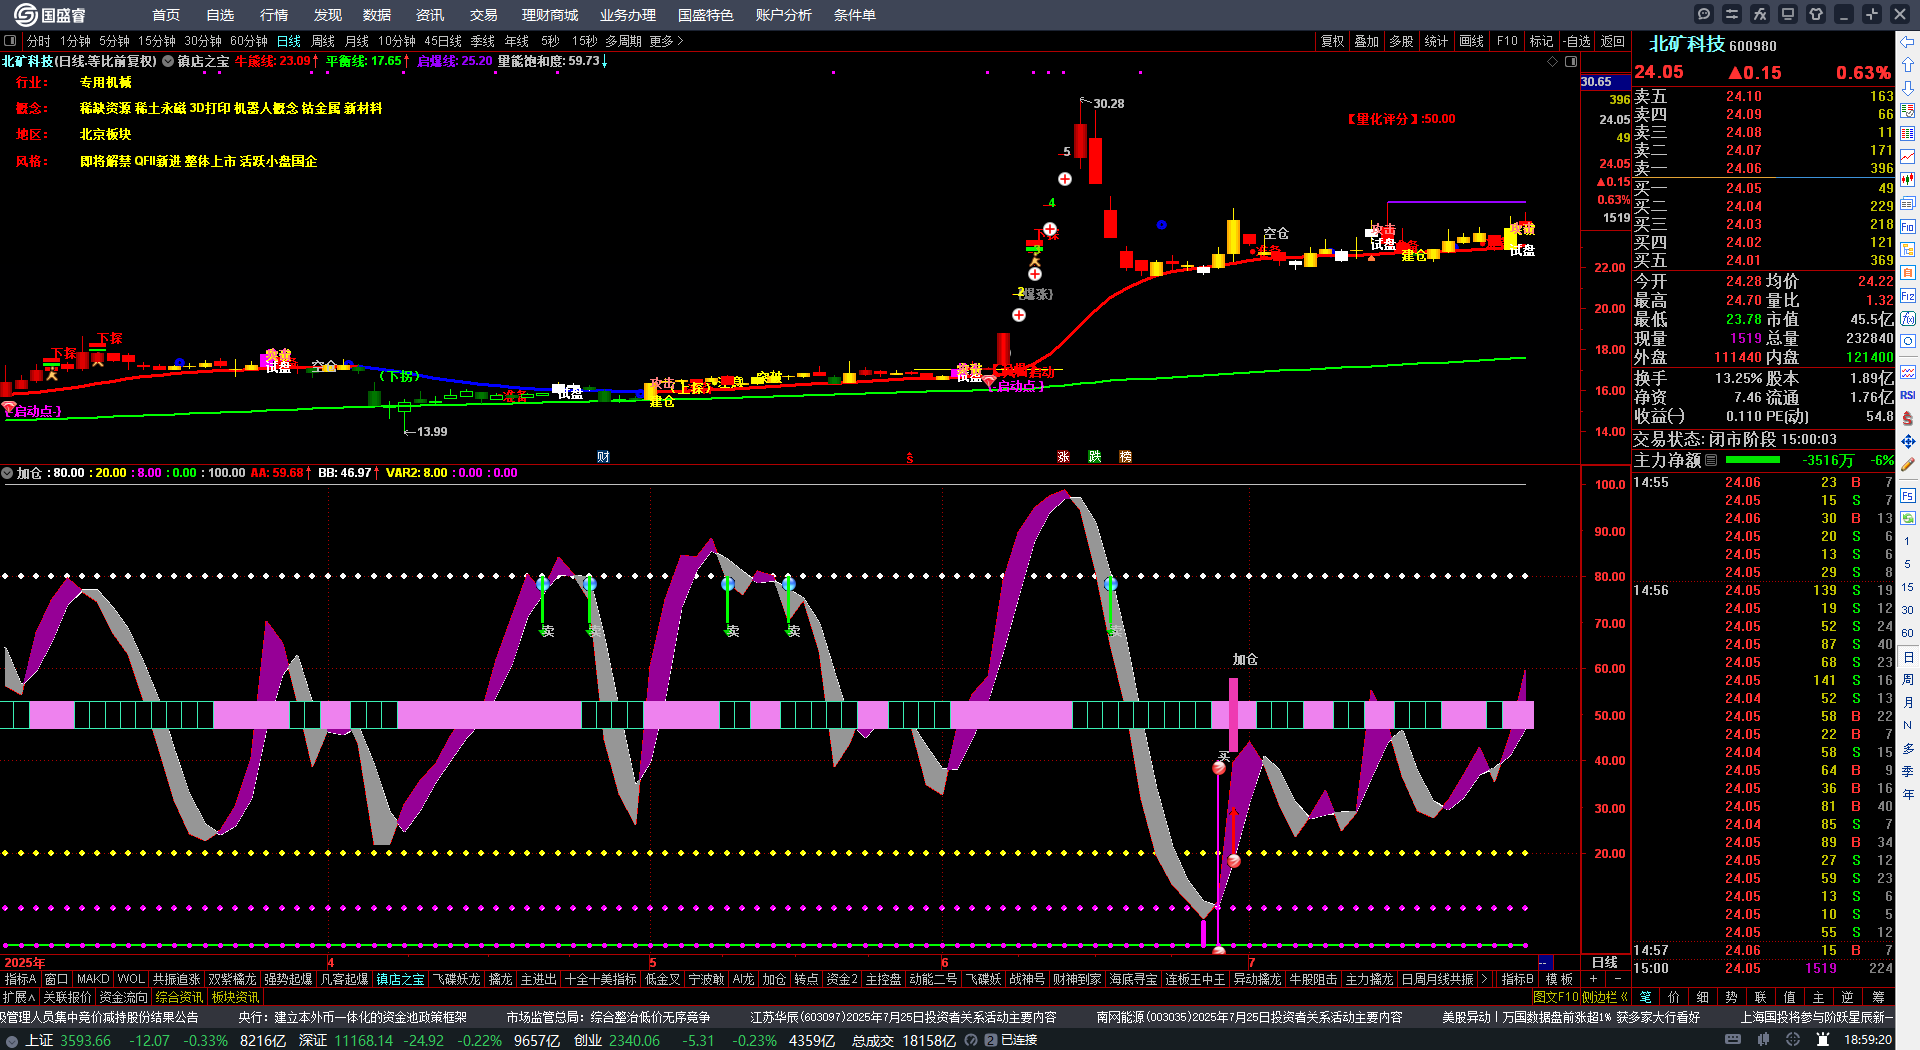Expand indicator tabs with the > arrow

[x=1484, y=979]
